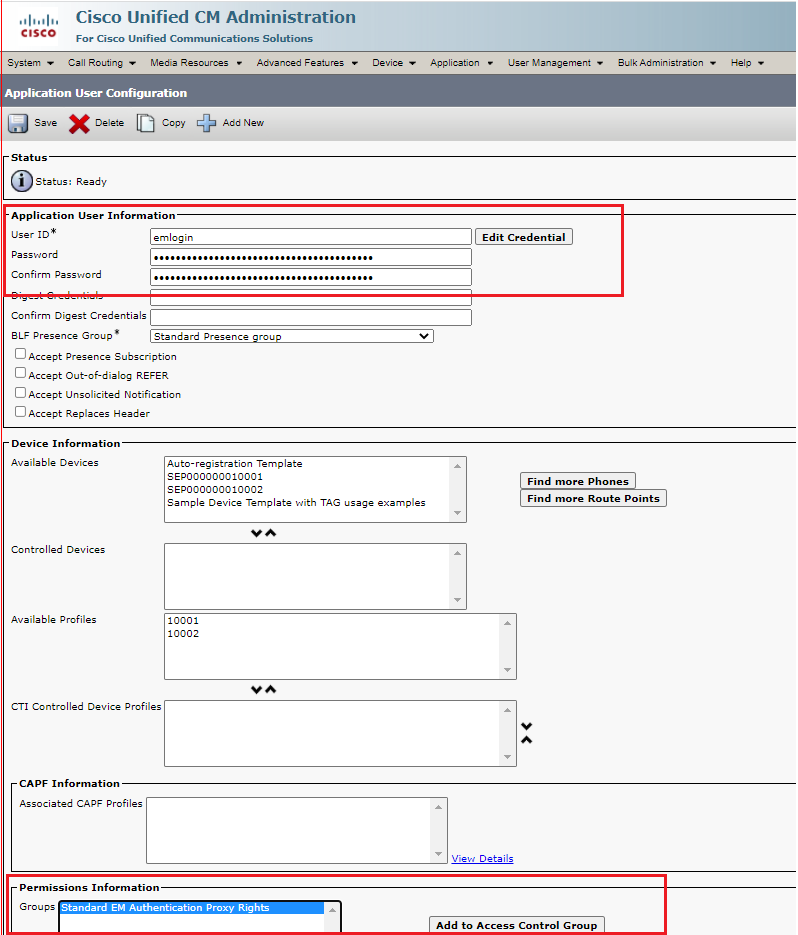Click the Add New toolbar label
Image resolution: width=798 pixels, height=935 pixels.
tap(243, 123)
